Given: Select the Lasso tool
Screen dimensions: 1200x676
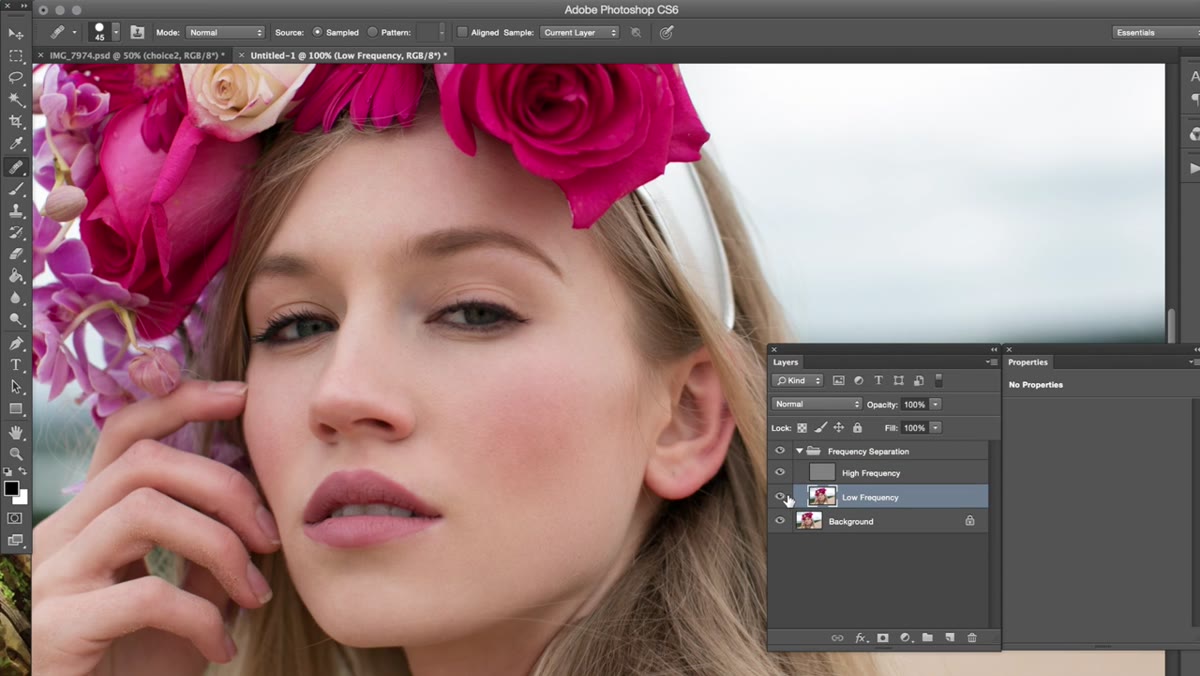Looking at the screenshot, I should [x=16, y=78].
